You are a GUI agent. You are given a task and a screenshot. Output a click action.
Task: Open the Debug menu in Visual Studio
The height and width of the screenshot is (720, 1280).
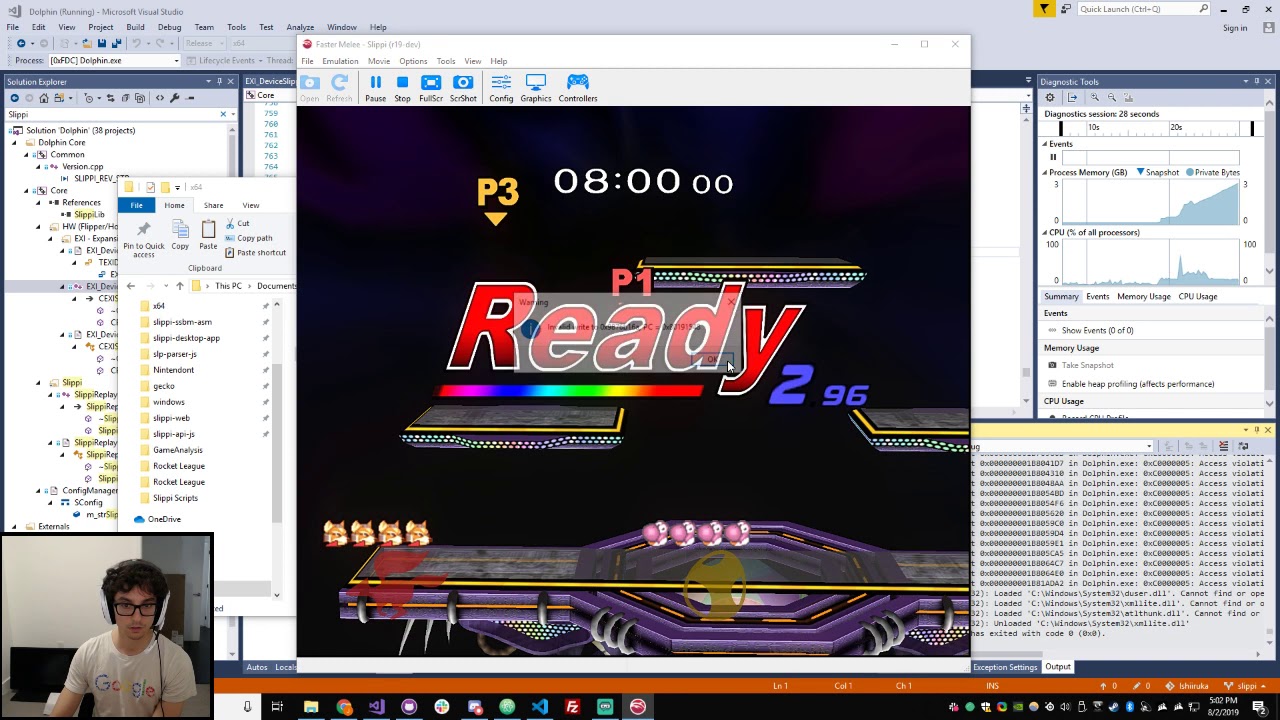[x=169, y=27]
